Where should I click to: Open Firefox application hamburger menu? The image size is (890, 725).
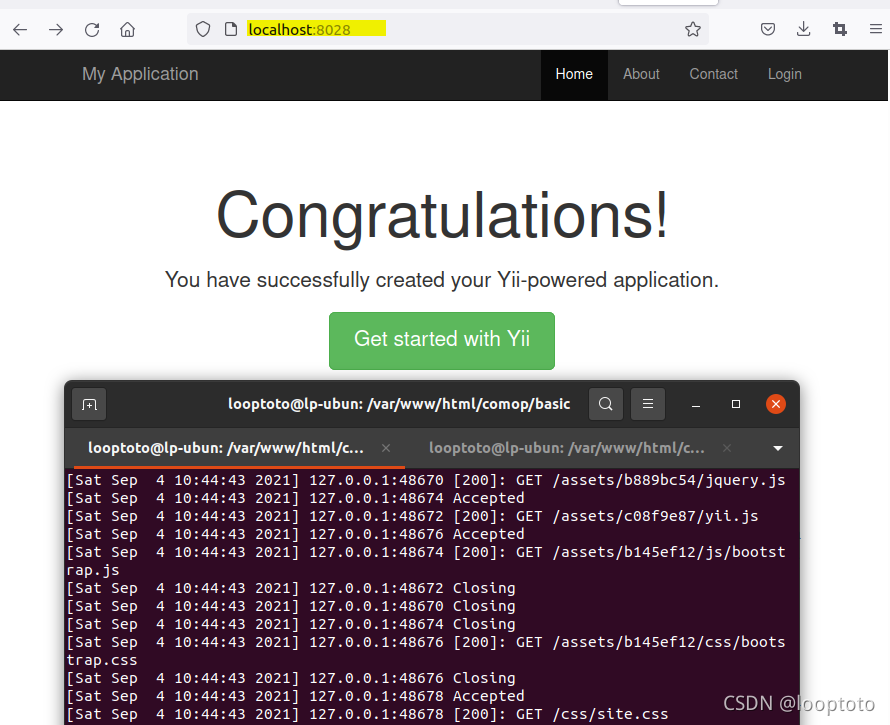[876, 29]
